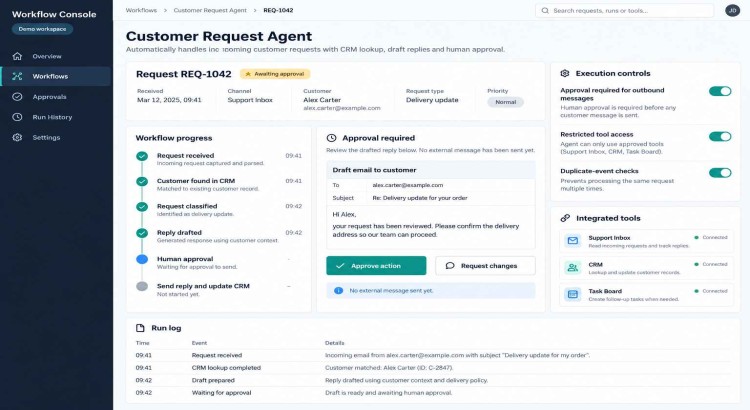Click the customer email under Alex Carter
Image resolution: width=750 pixels, height=410 pixels.
click(x=342, y=108)
